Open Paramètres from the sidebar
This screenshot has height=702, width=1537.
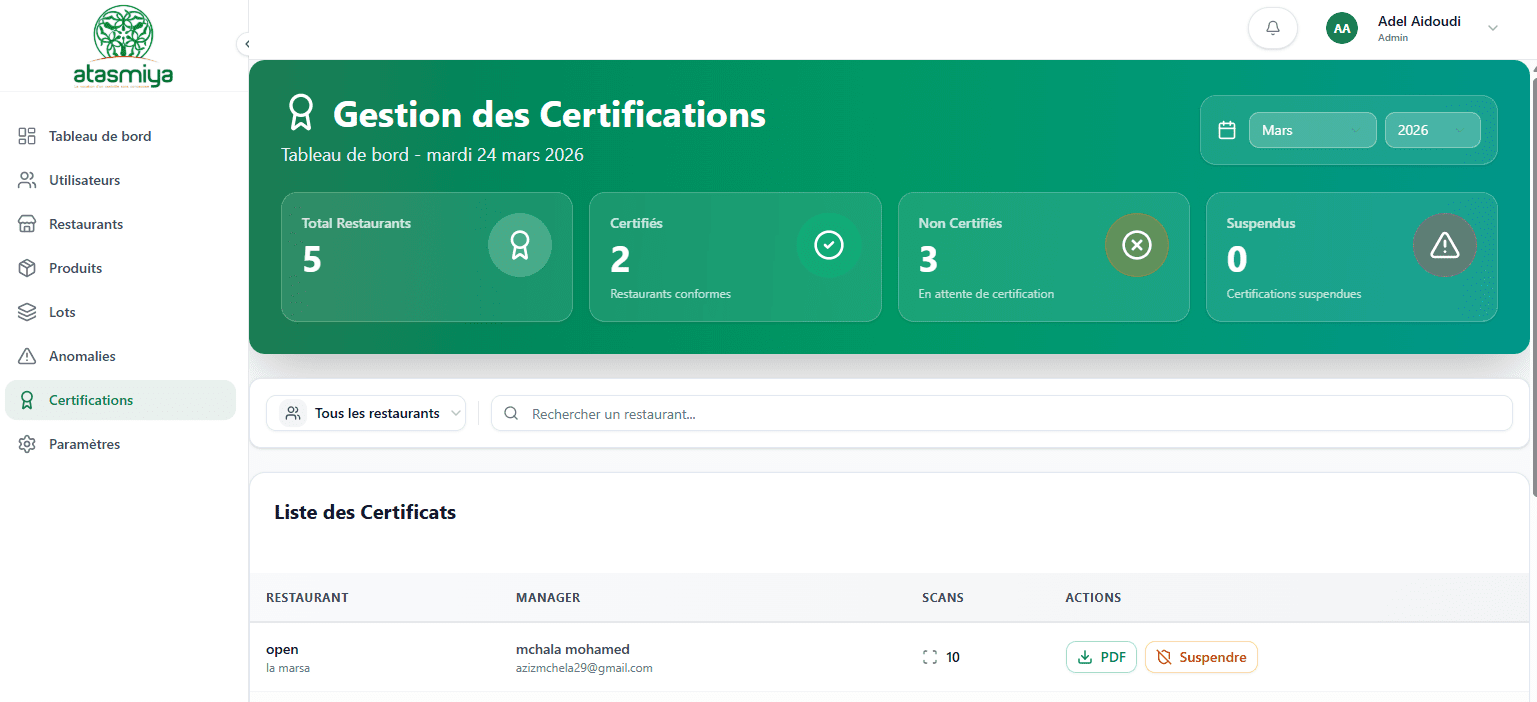[84, 444]
